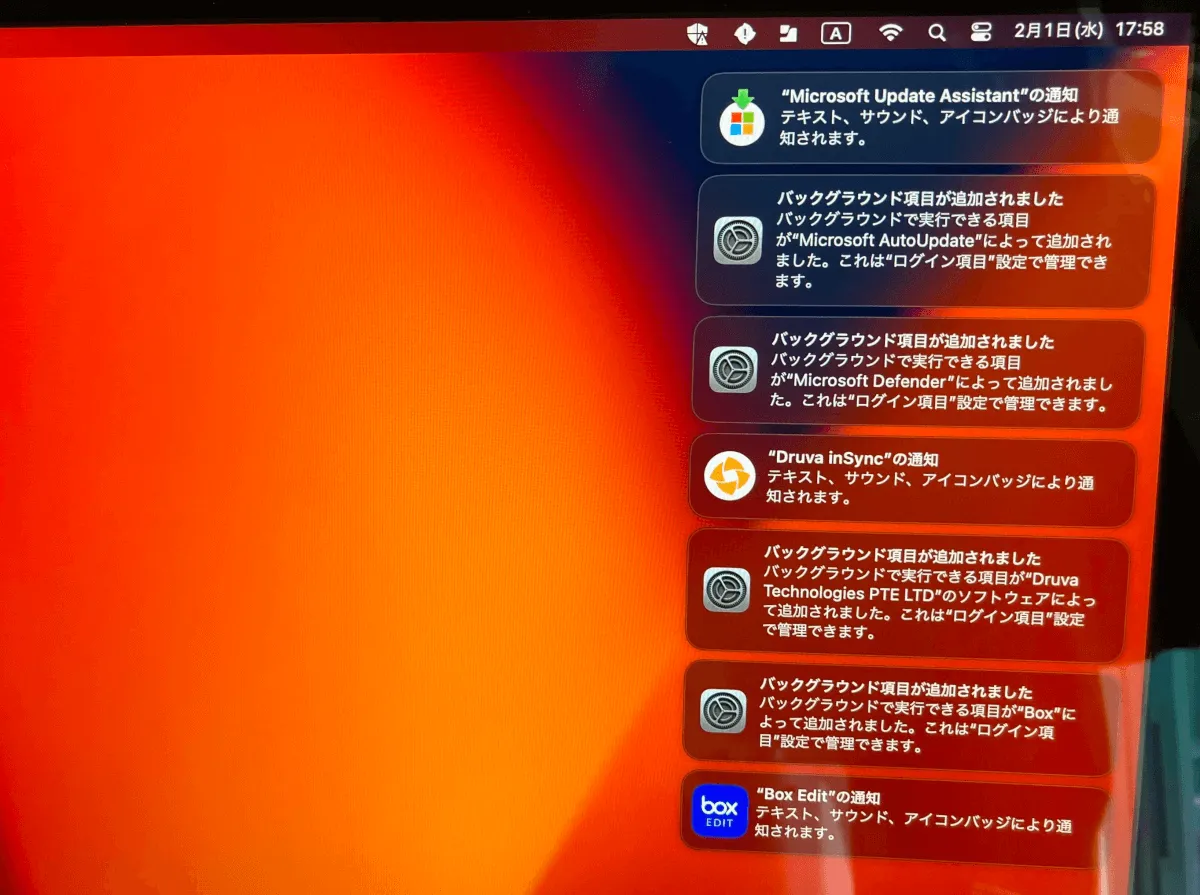Click settings icon in Microsoft AutoUpdate notification
The height and width of the screenshot is (895, 1200).
click(x=738, y=240)
